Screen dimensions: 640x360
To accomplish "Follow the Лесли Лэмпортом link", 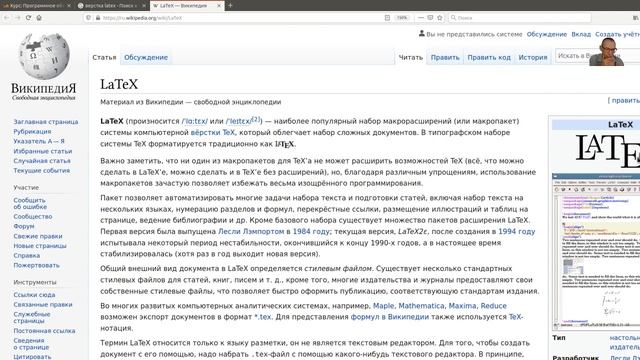I will pyautogui.click(x=251, y=231).
